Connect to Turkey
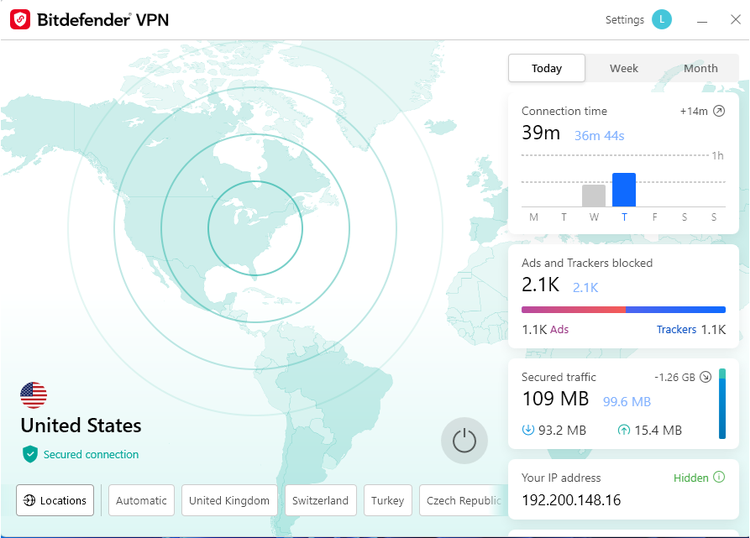The height and width of the screenshot is (538, 750). point(387,500)
